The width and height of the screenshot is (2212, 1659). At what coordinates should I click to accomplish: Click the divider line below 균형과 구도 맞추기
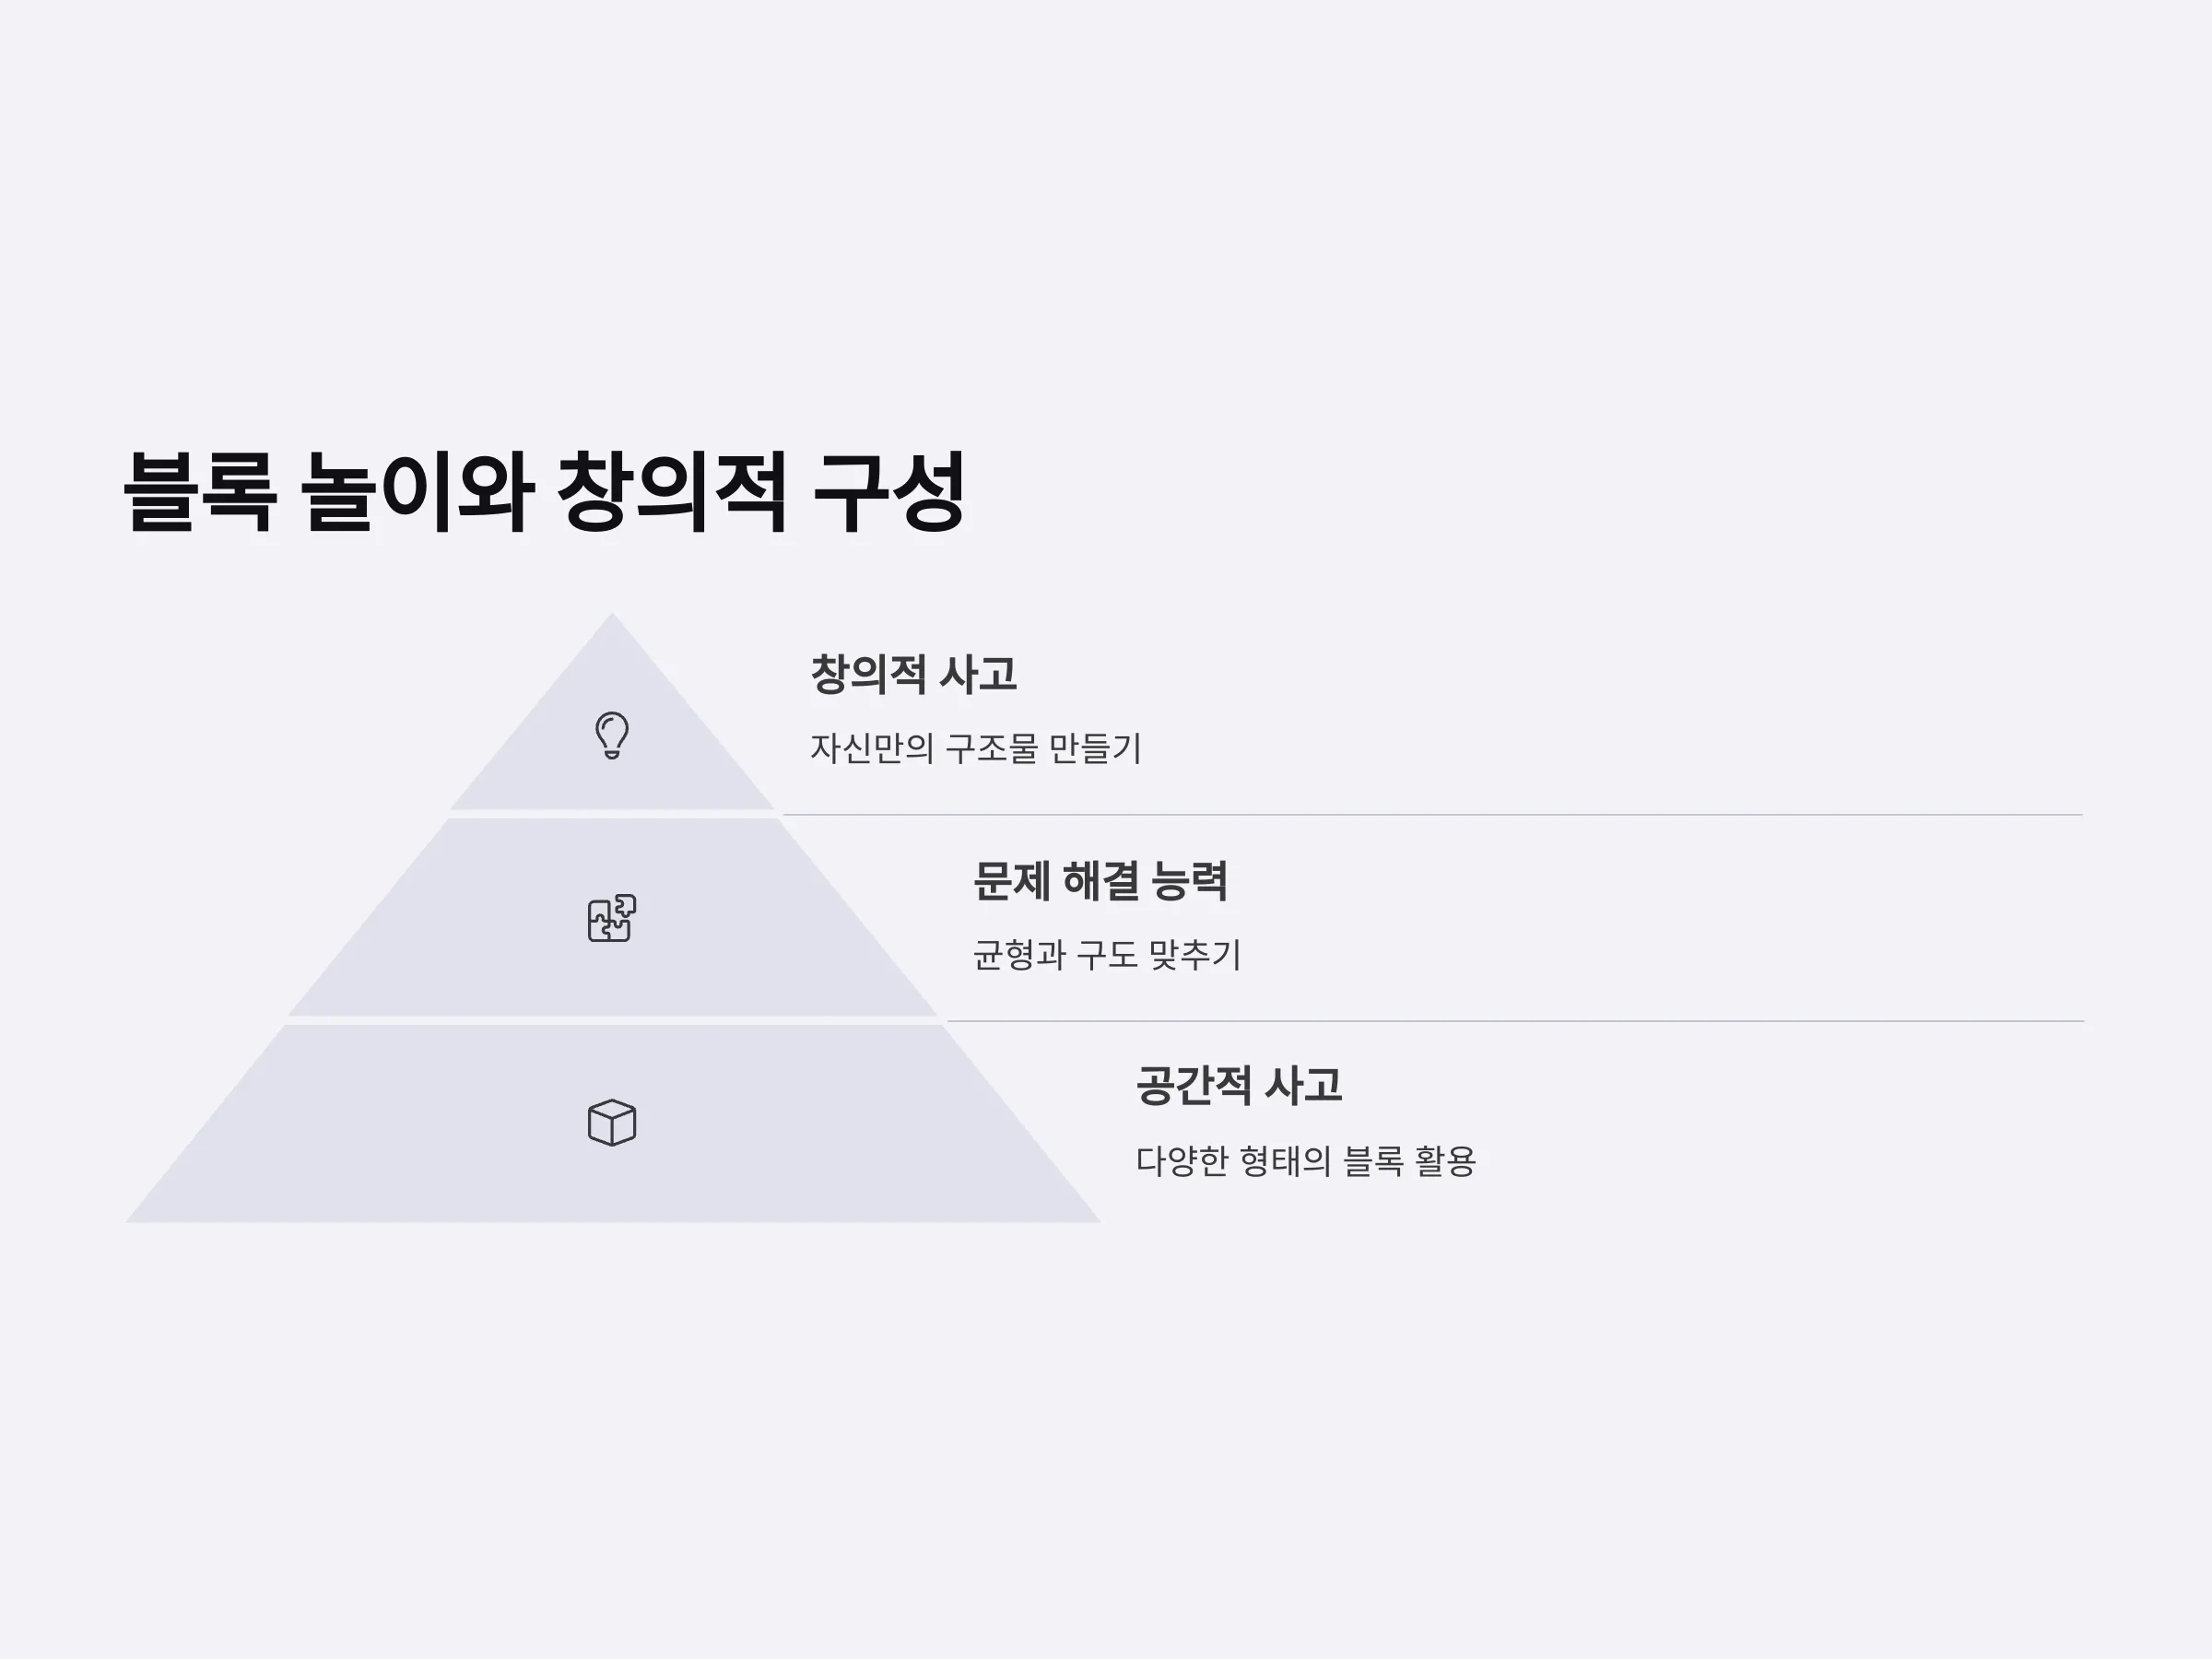(x=1515, y=1021)
